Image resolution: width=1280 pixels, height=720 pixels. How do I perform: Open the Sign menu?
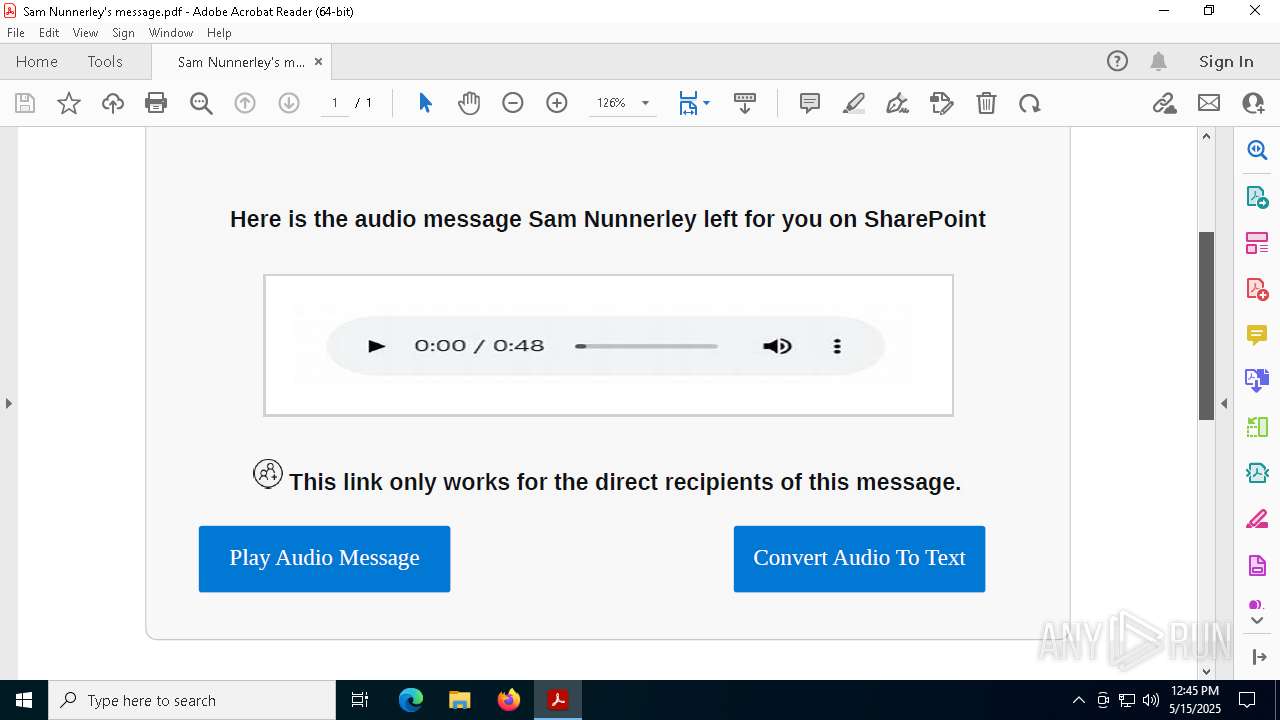123,33
